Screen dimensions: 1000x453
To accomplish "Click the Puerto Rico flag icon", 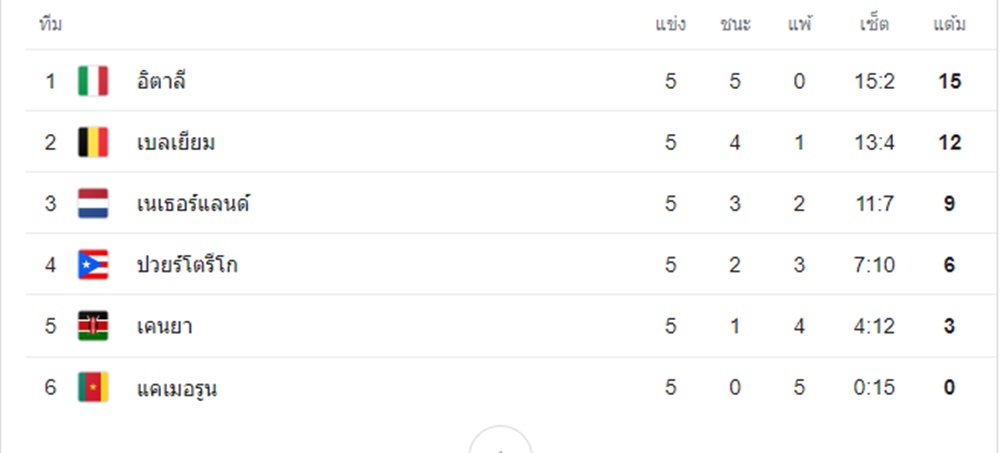I will 93,265.
